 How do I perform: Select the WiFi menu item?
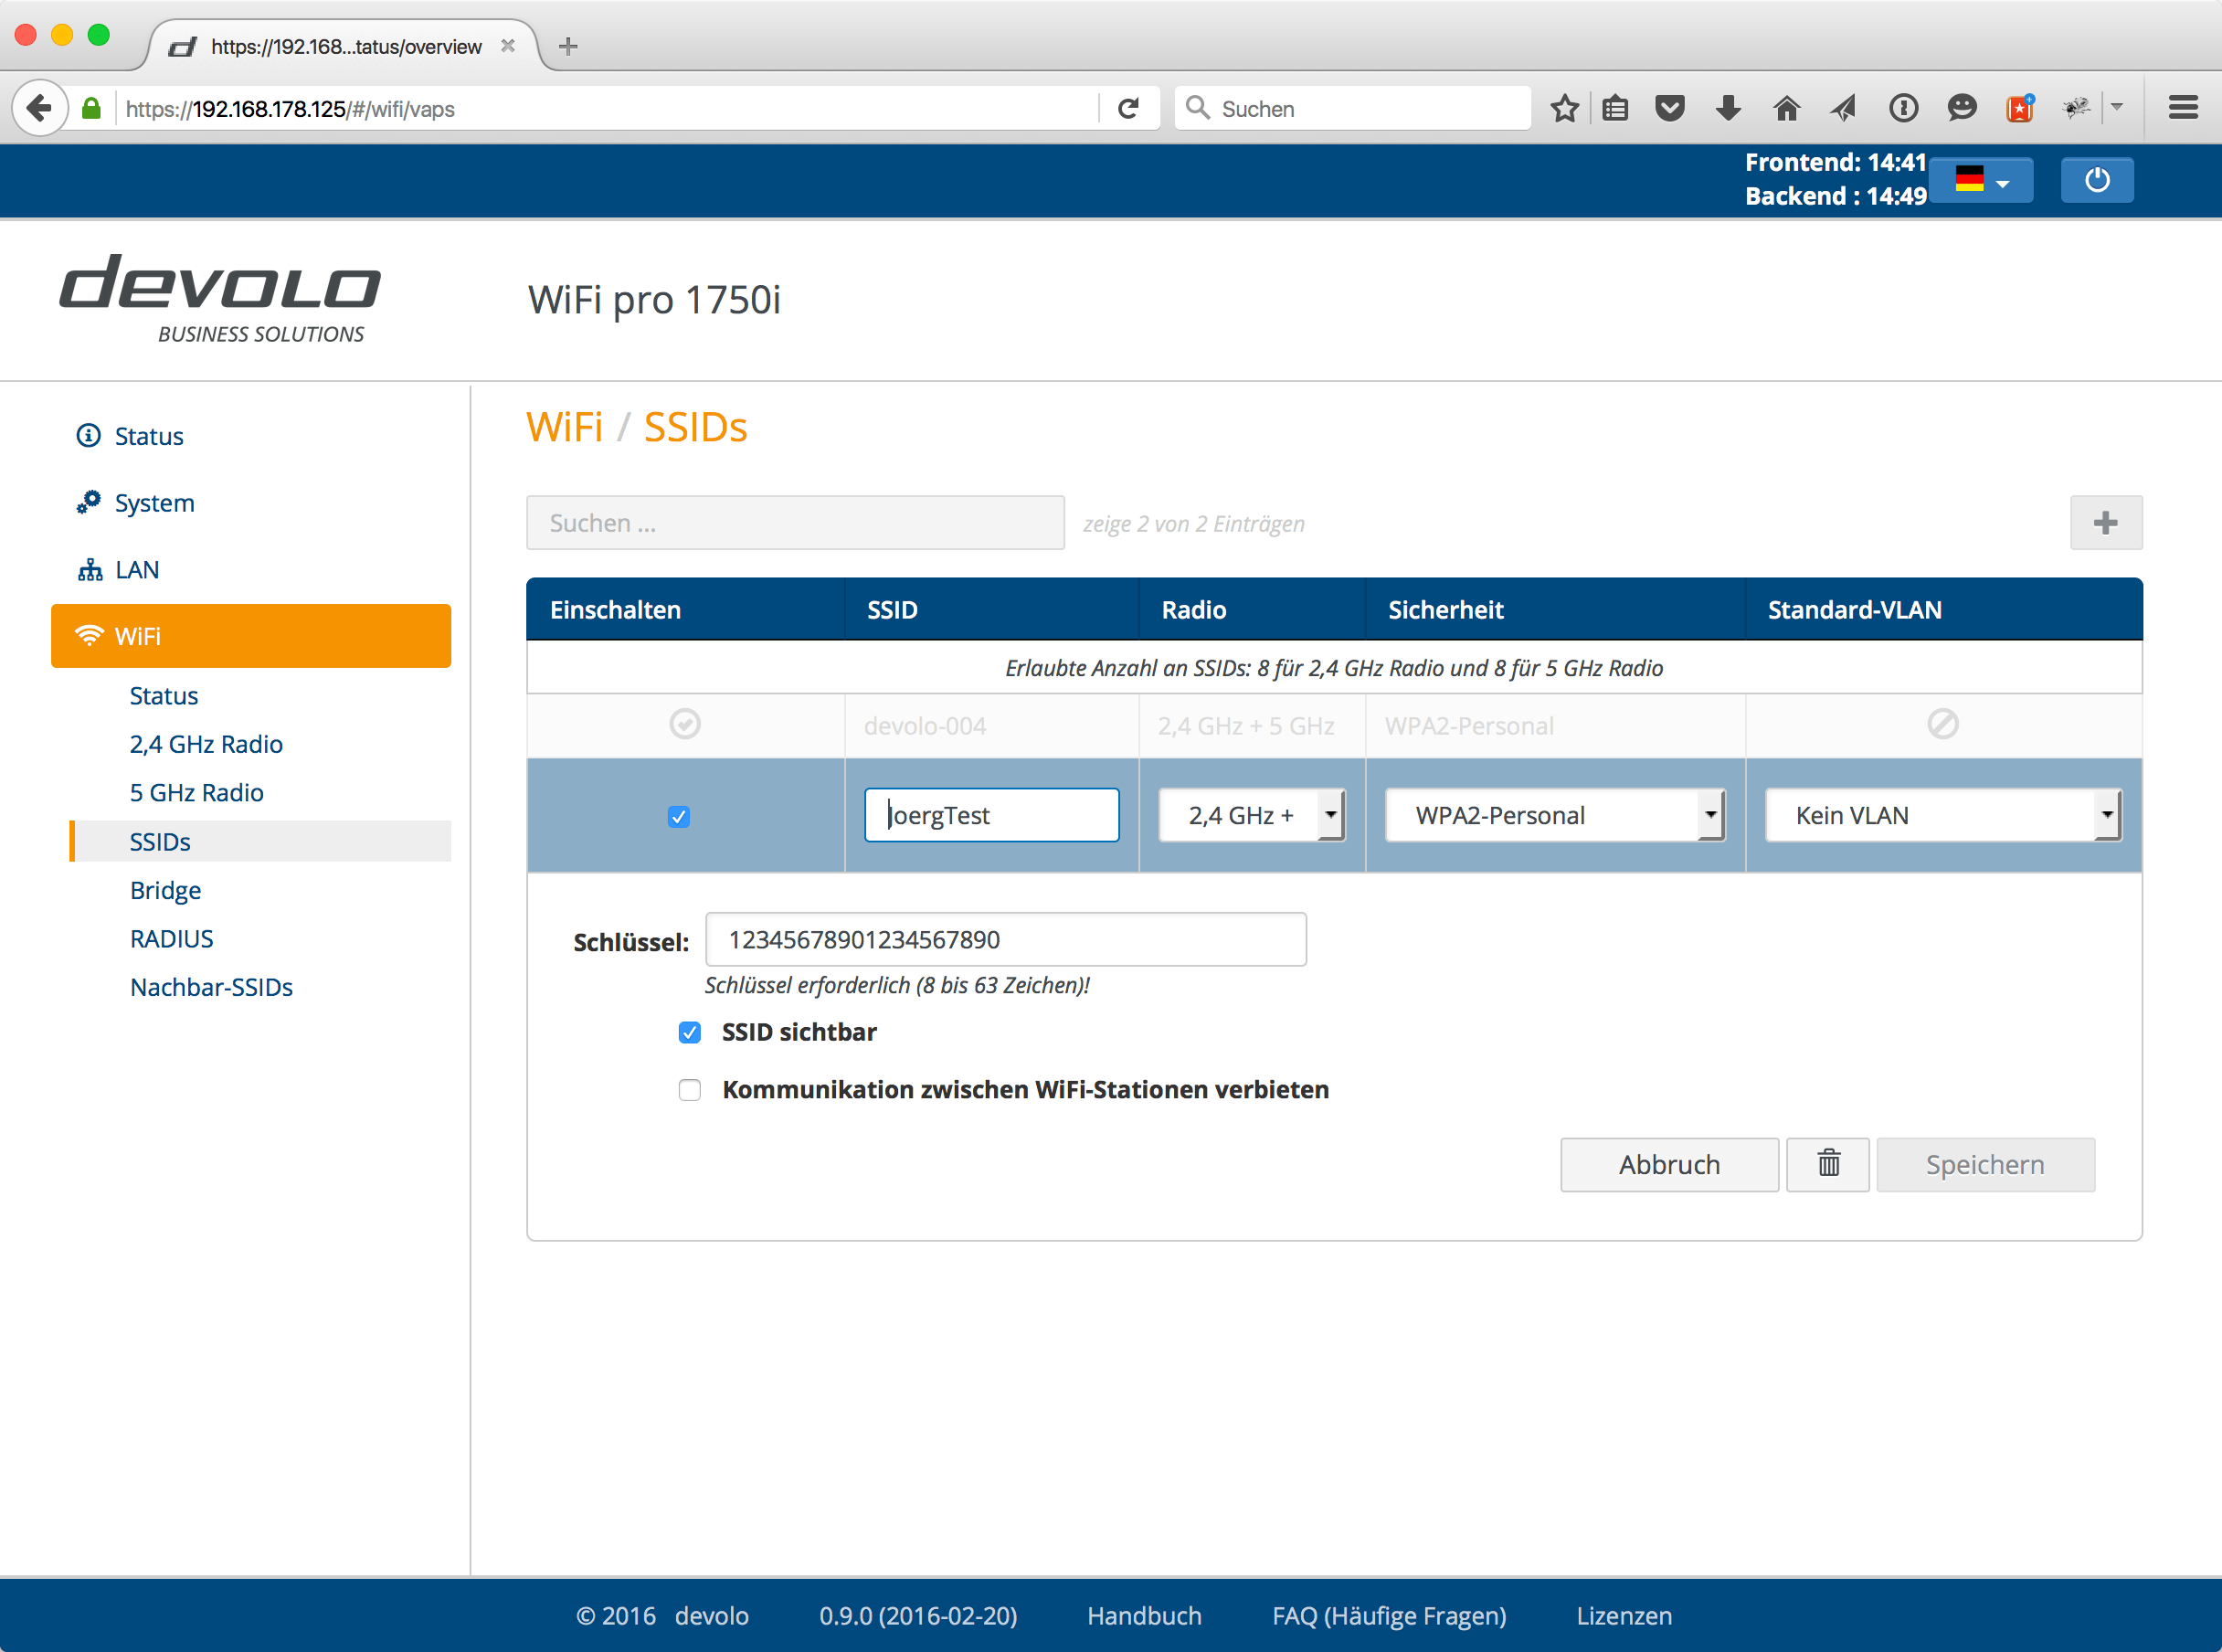[251, 636]
